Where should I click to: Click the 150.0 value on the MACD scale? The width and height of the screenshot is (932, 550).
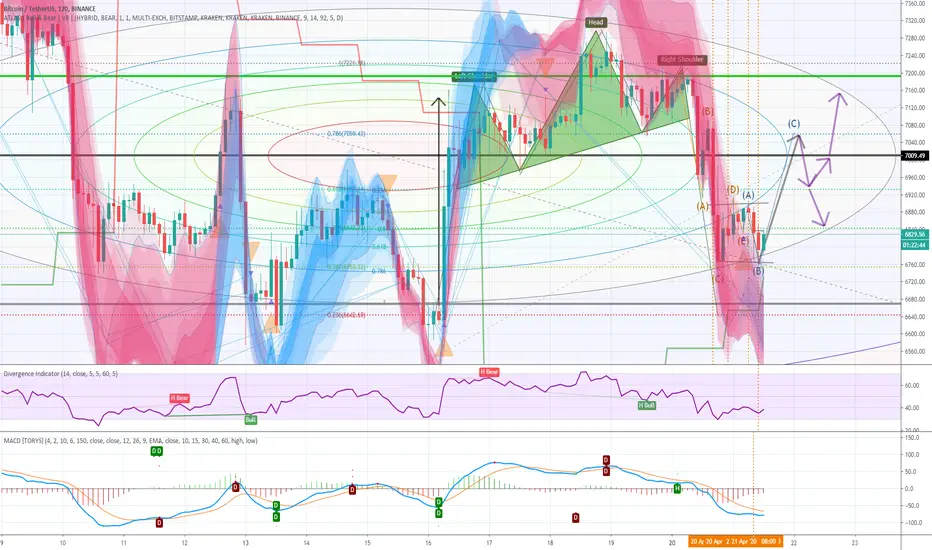912,438
